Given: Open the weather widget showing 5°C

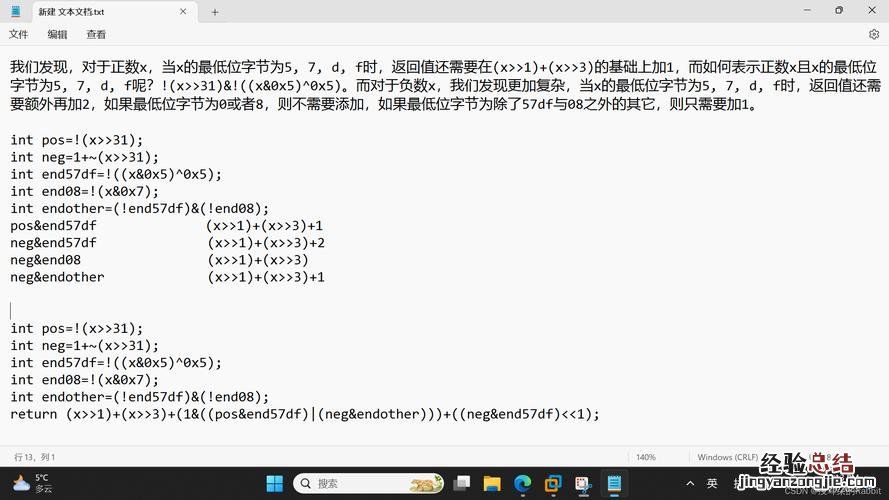Looking at the screenshot, I should click(30, 484).
